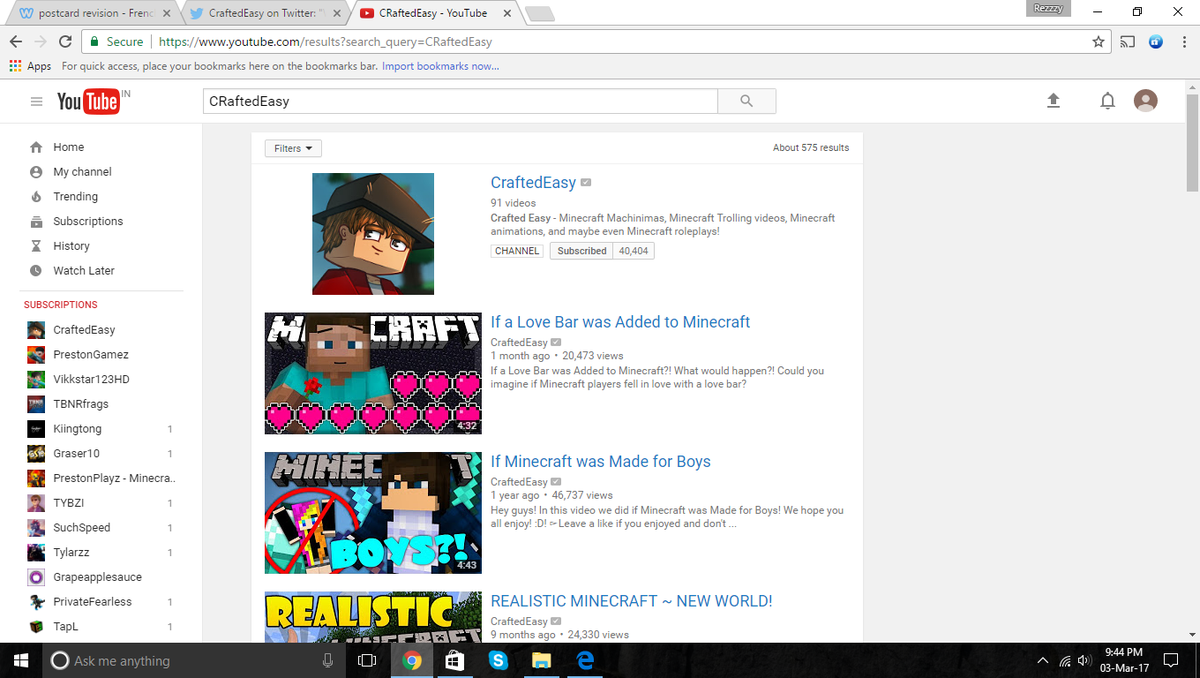Screen dimensions: 1200x678
Task: Open the volume speaker tray icon
Action: [x=1082, y=661]
